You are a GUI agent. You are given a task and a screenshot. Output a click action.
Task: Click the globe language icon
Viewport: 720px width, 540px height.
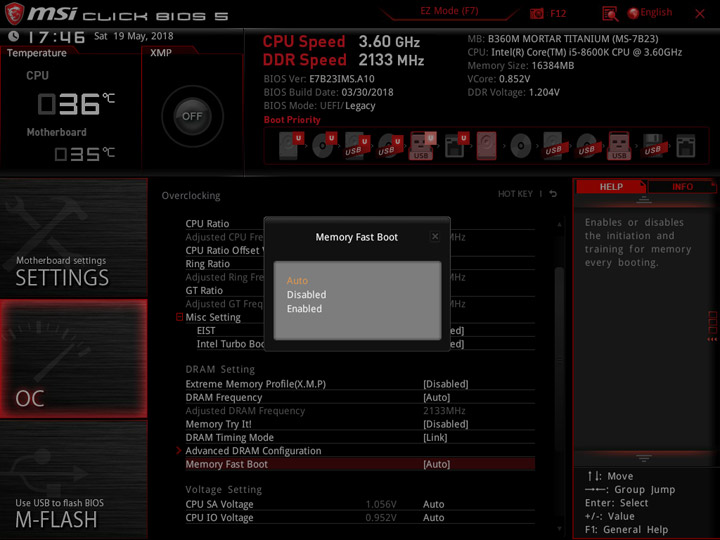pos(633,13)
